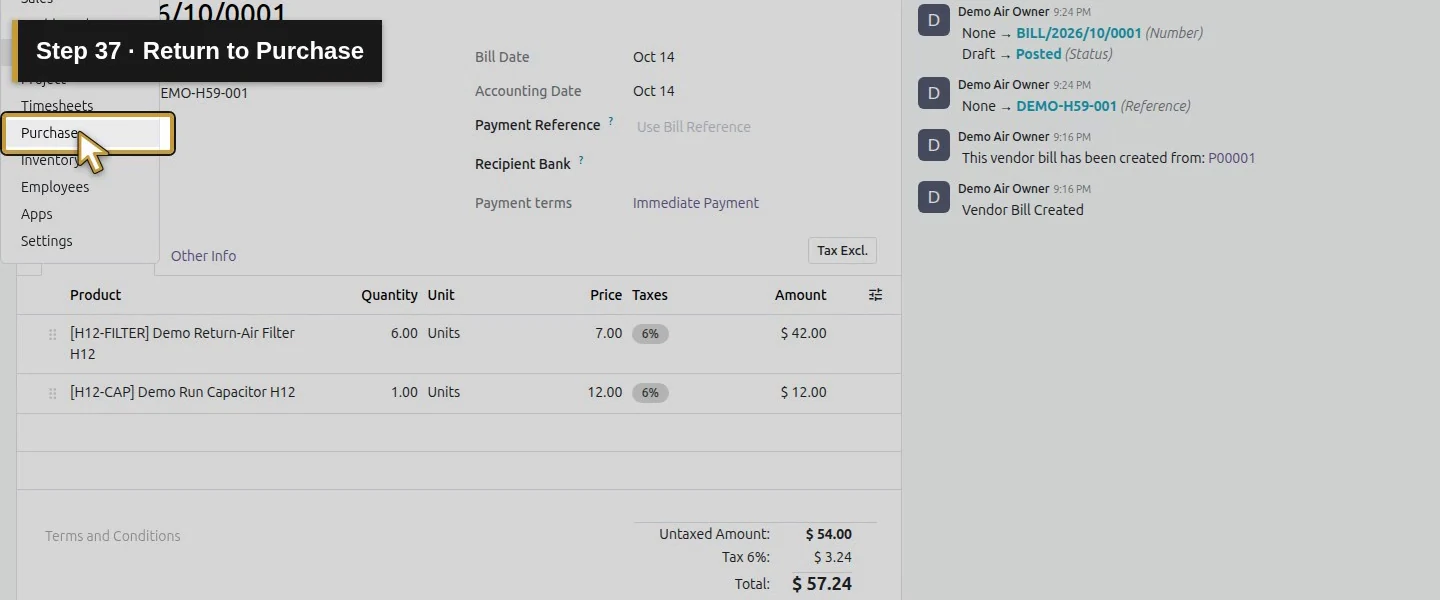Image resolution: width=1440 pixels, height=600 pixels.
Task: Open Settings from the apps menu
Action: [47, 241]
